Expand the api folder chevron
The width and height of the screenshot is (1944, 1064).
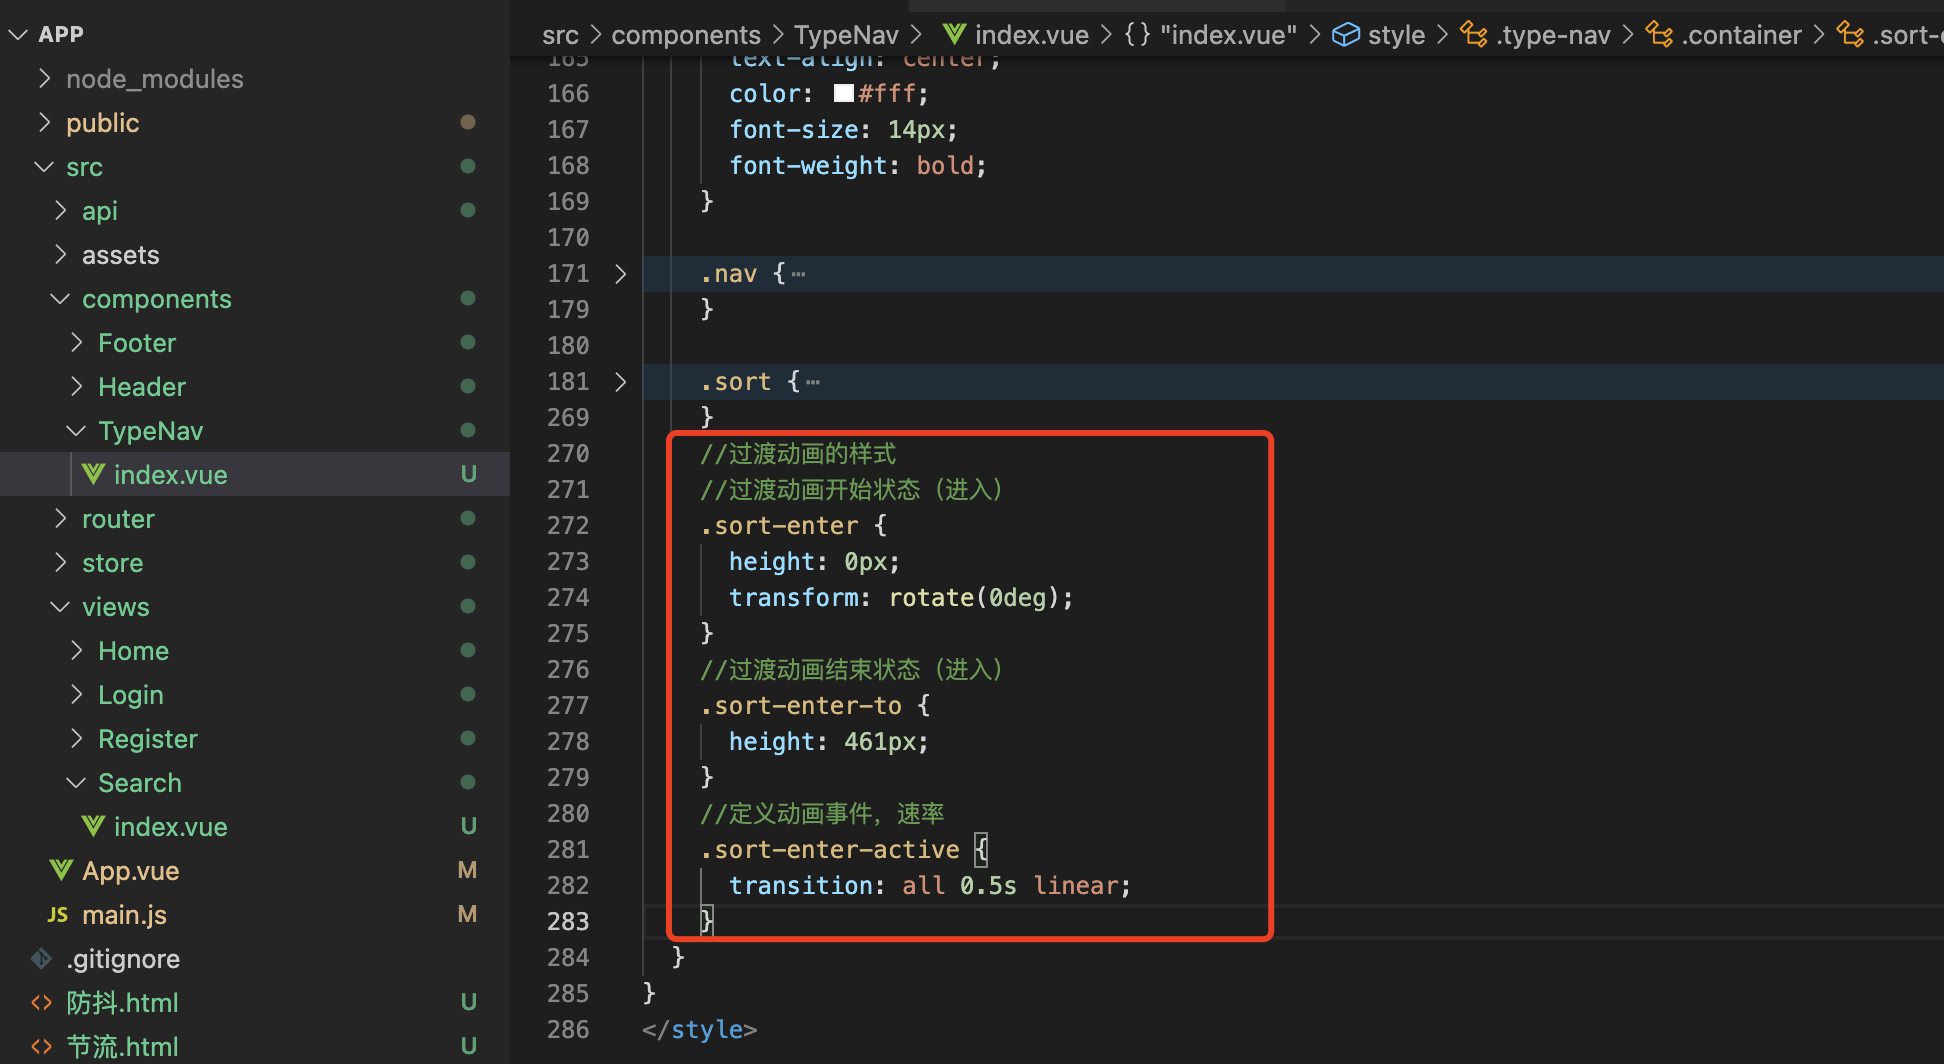[60, 210]
